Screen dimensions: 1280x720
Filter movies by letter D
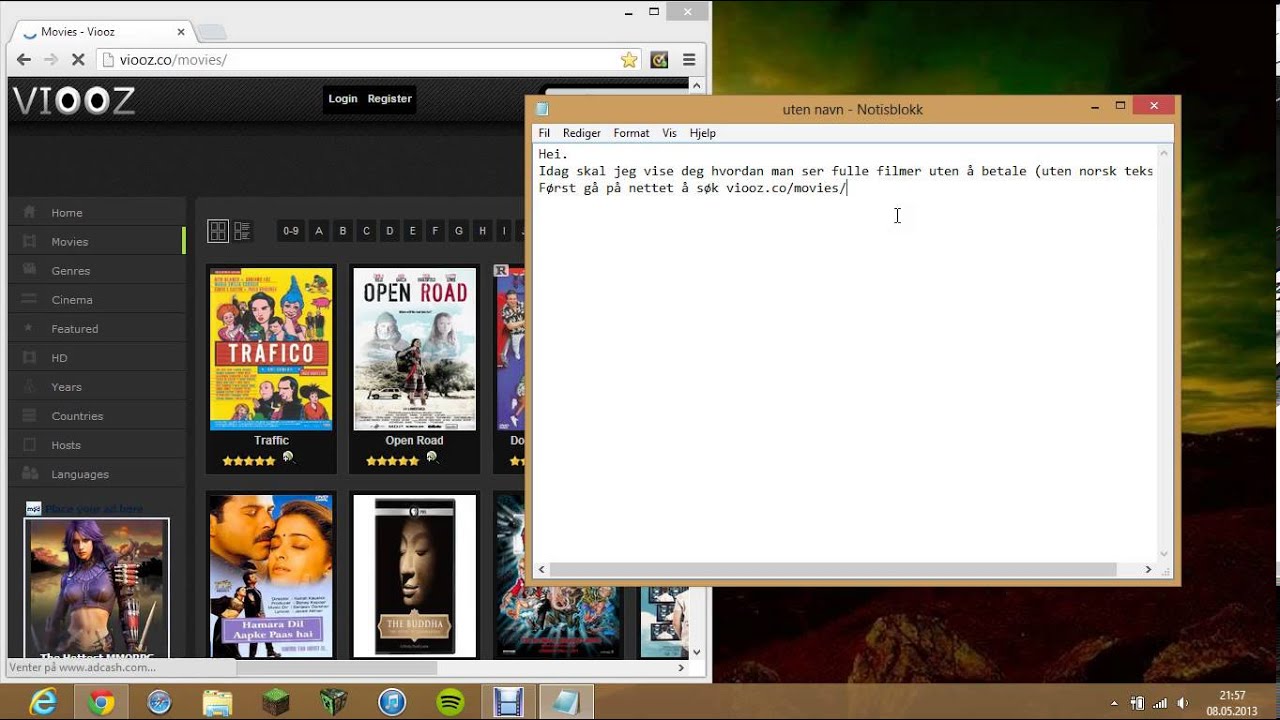tap(390, 231)
